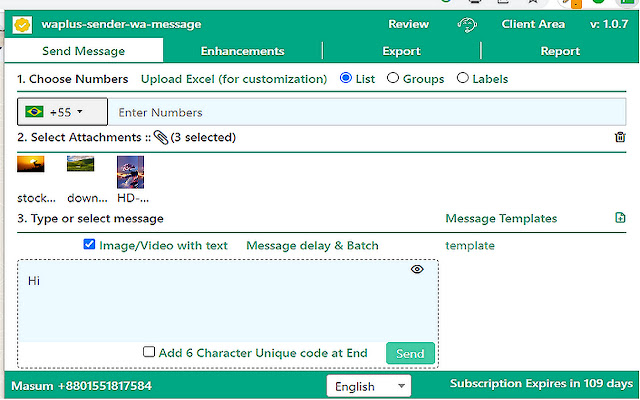Open the support headset icon
Image resolution: width=640 pixels, height=400 pixels.
coord(467,24)
